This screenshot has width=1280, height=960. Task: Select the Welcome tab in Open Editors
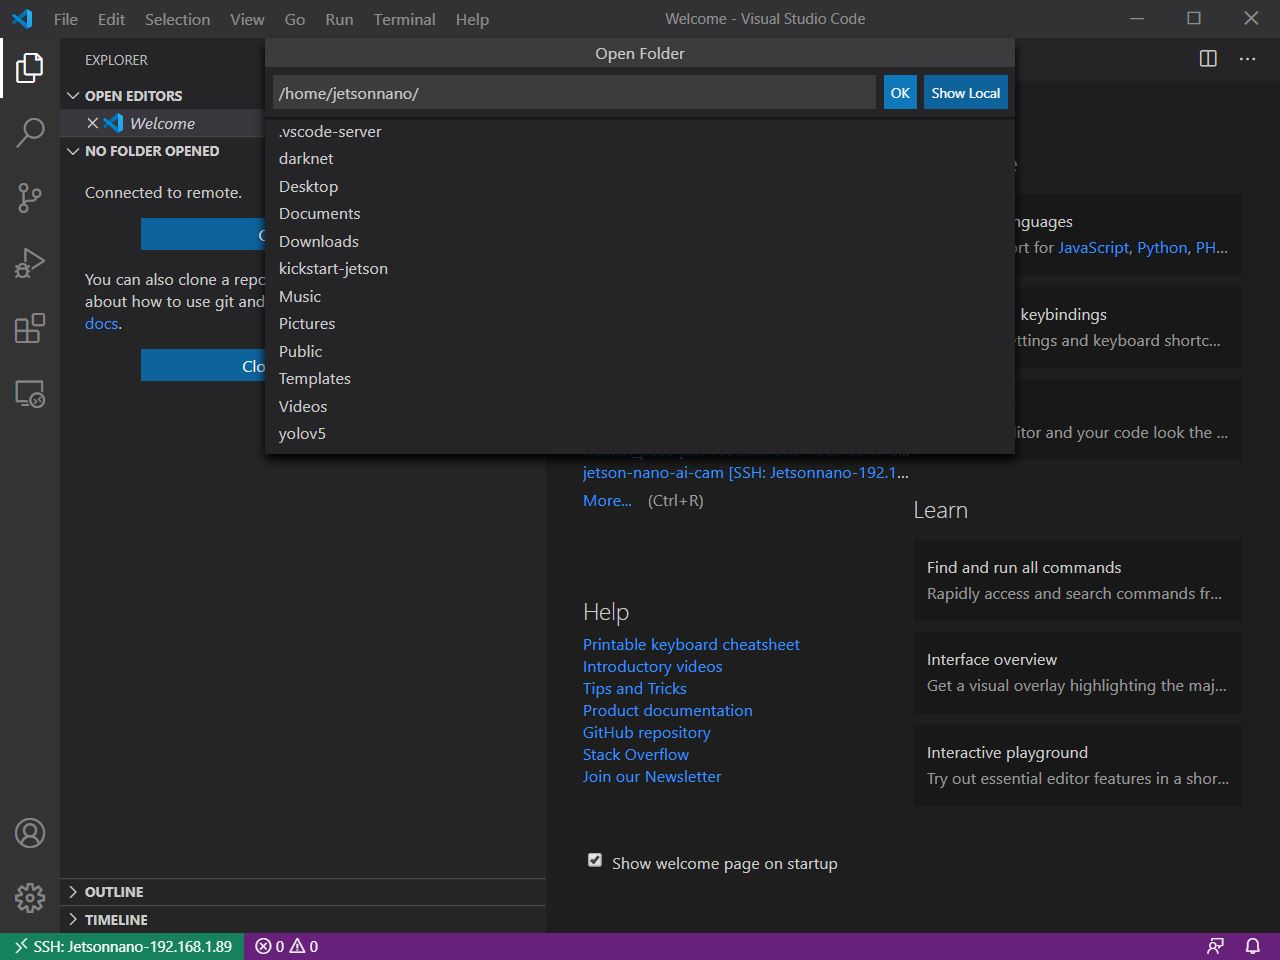coord(163,123)
